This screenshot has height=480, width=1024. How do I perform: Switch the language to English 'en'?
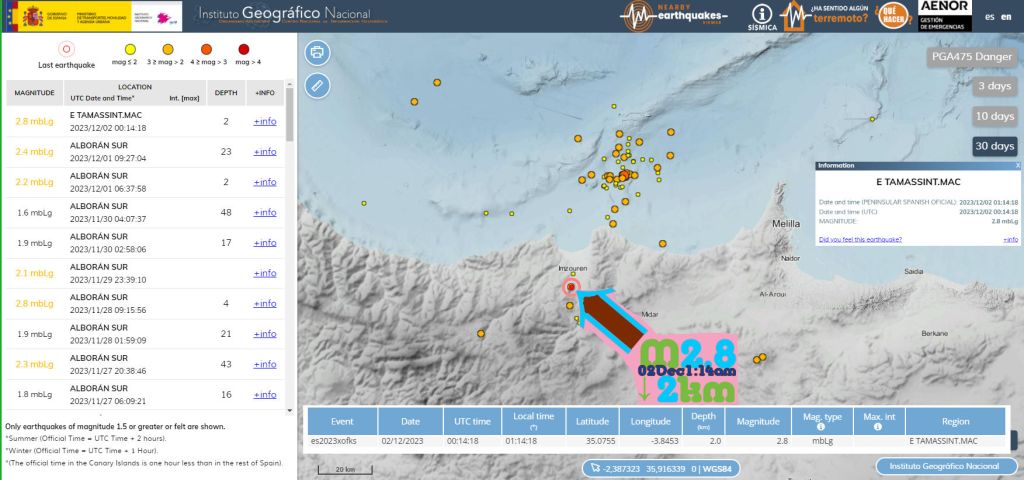point(1008,16)
